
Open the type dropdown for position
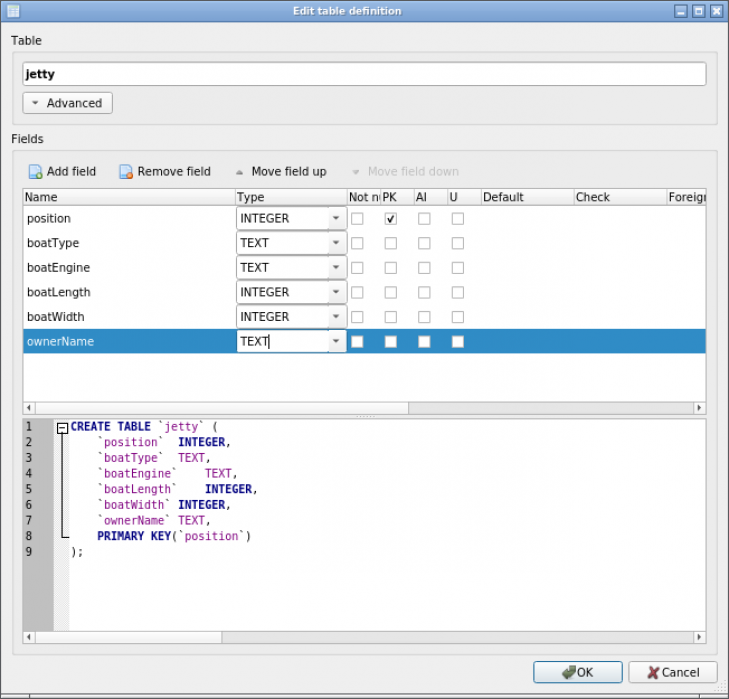[336, 219]
